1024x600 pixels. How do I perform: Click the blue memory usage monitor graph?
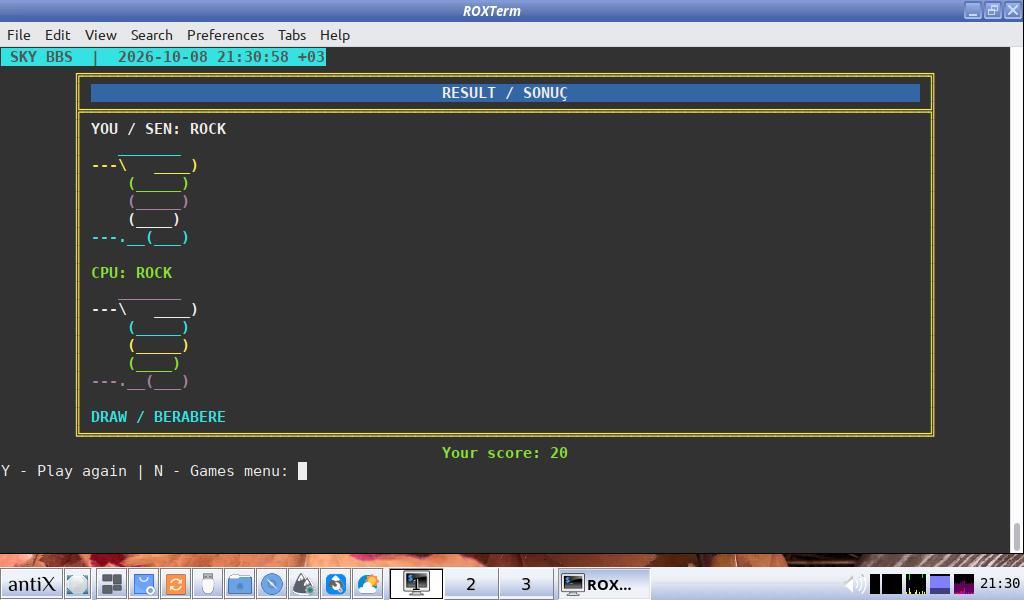click(940, 584)
